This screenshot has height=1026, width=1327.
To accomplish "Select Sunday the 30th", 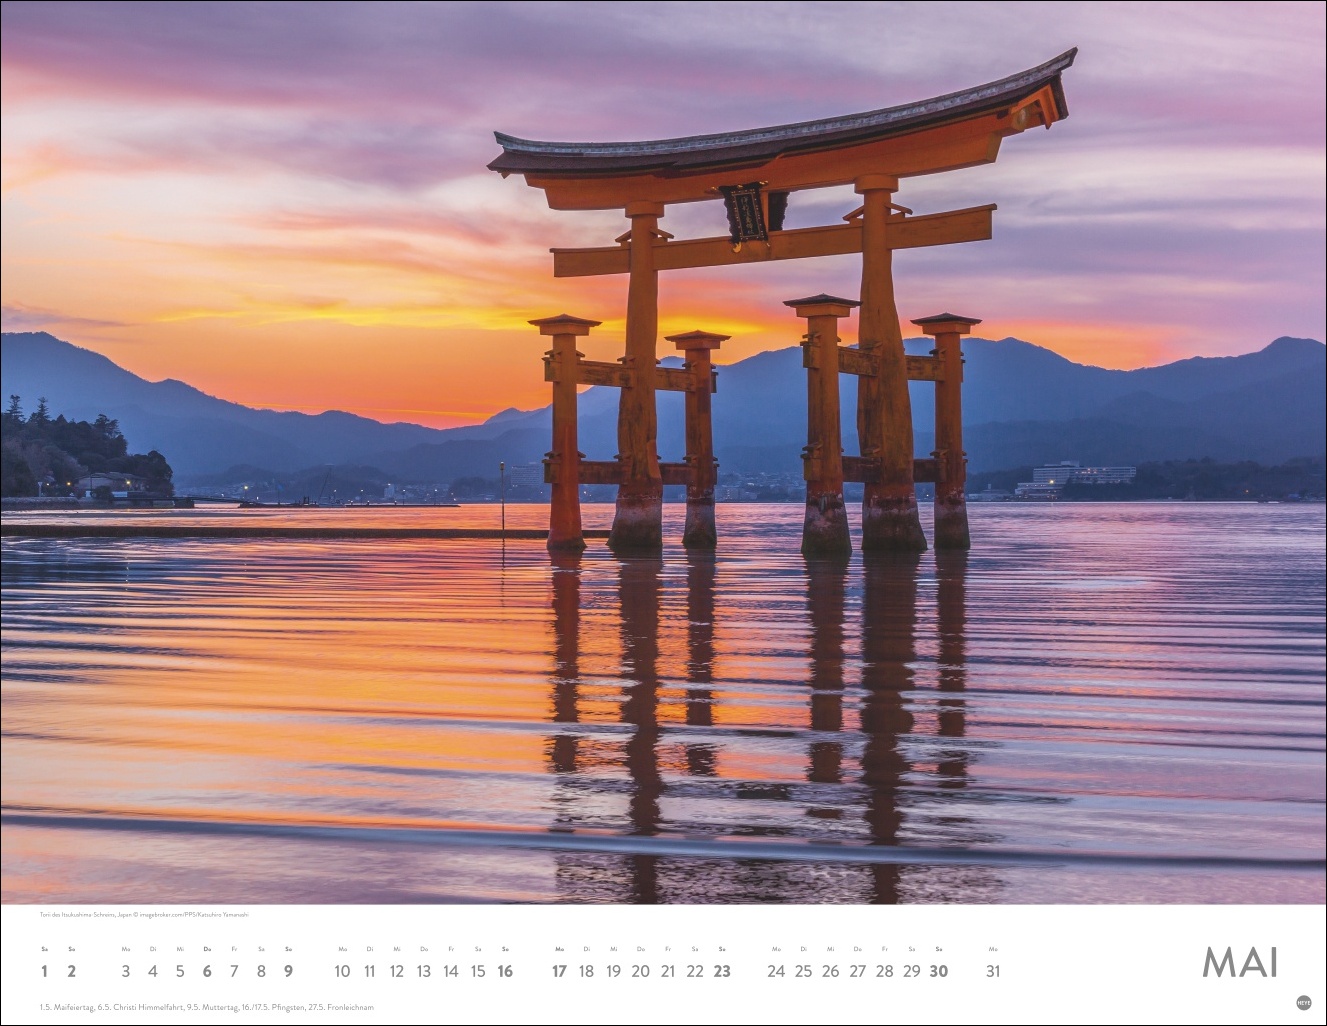I will point(938,971).
